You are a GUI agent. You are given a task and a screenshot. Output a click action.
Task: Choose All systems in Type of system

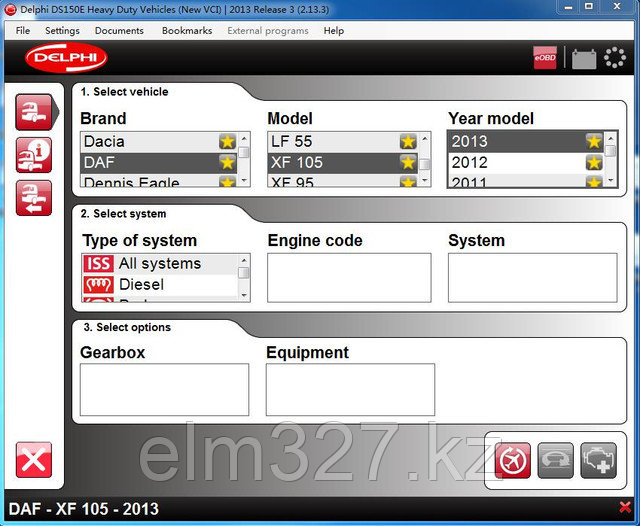click(x=160, y=264)
